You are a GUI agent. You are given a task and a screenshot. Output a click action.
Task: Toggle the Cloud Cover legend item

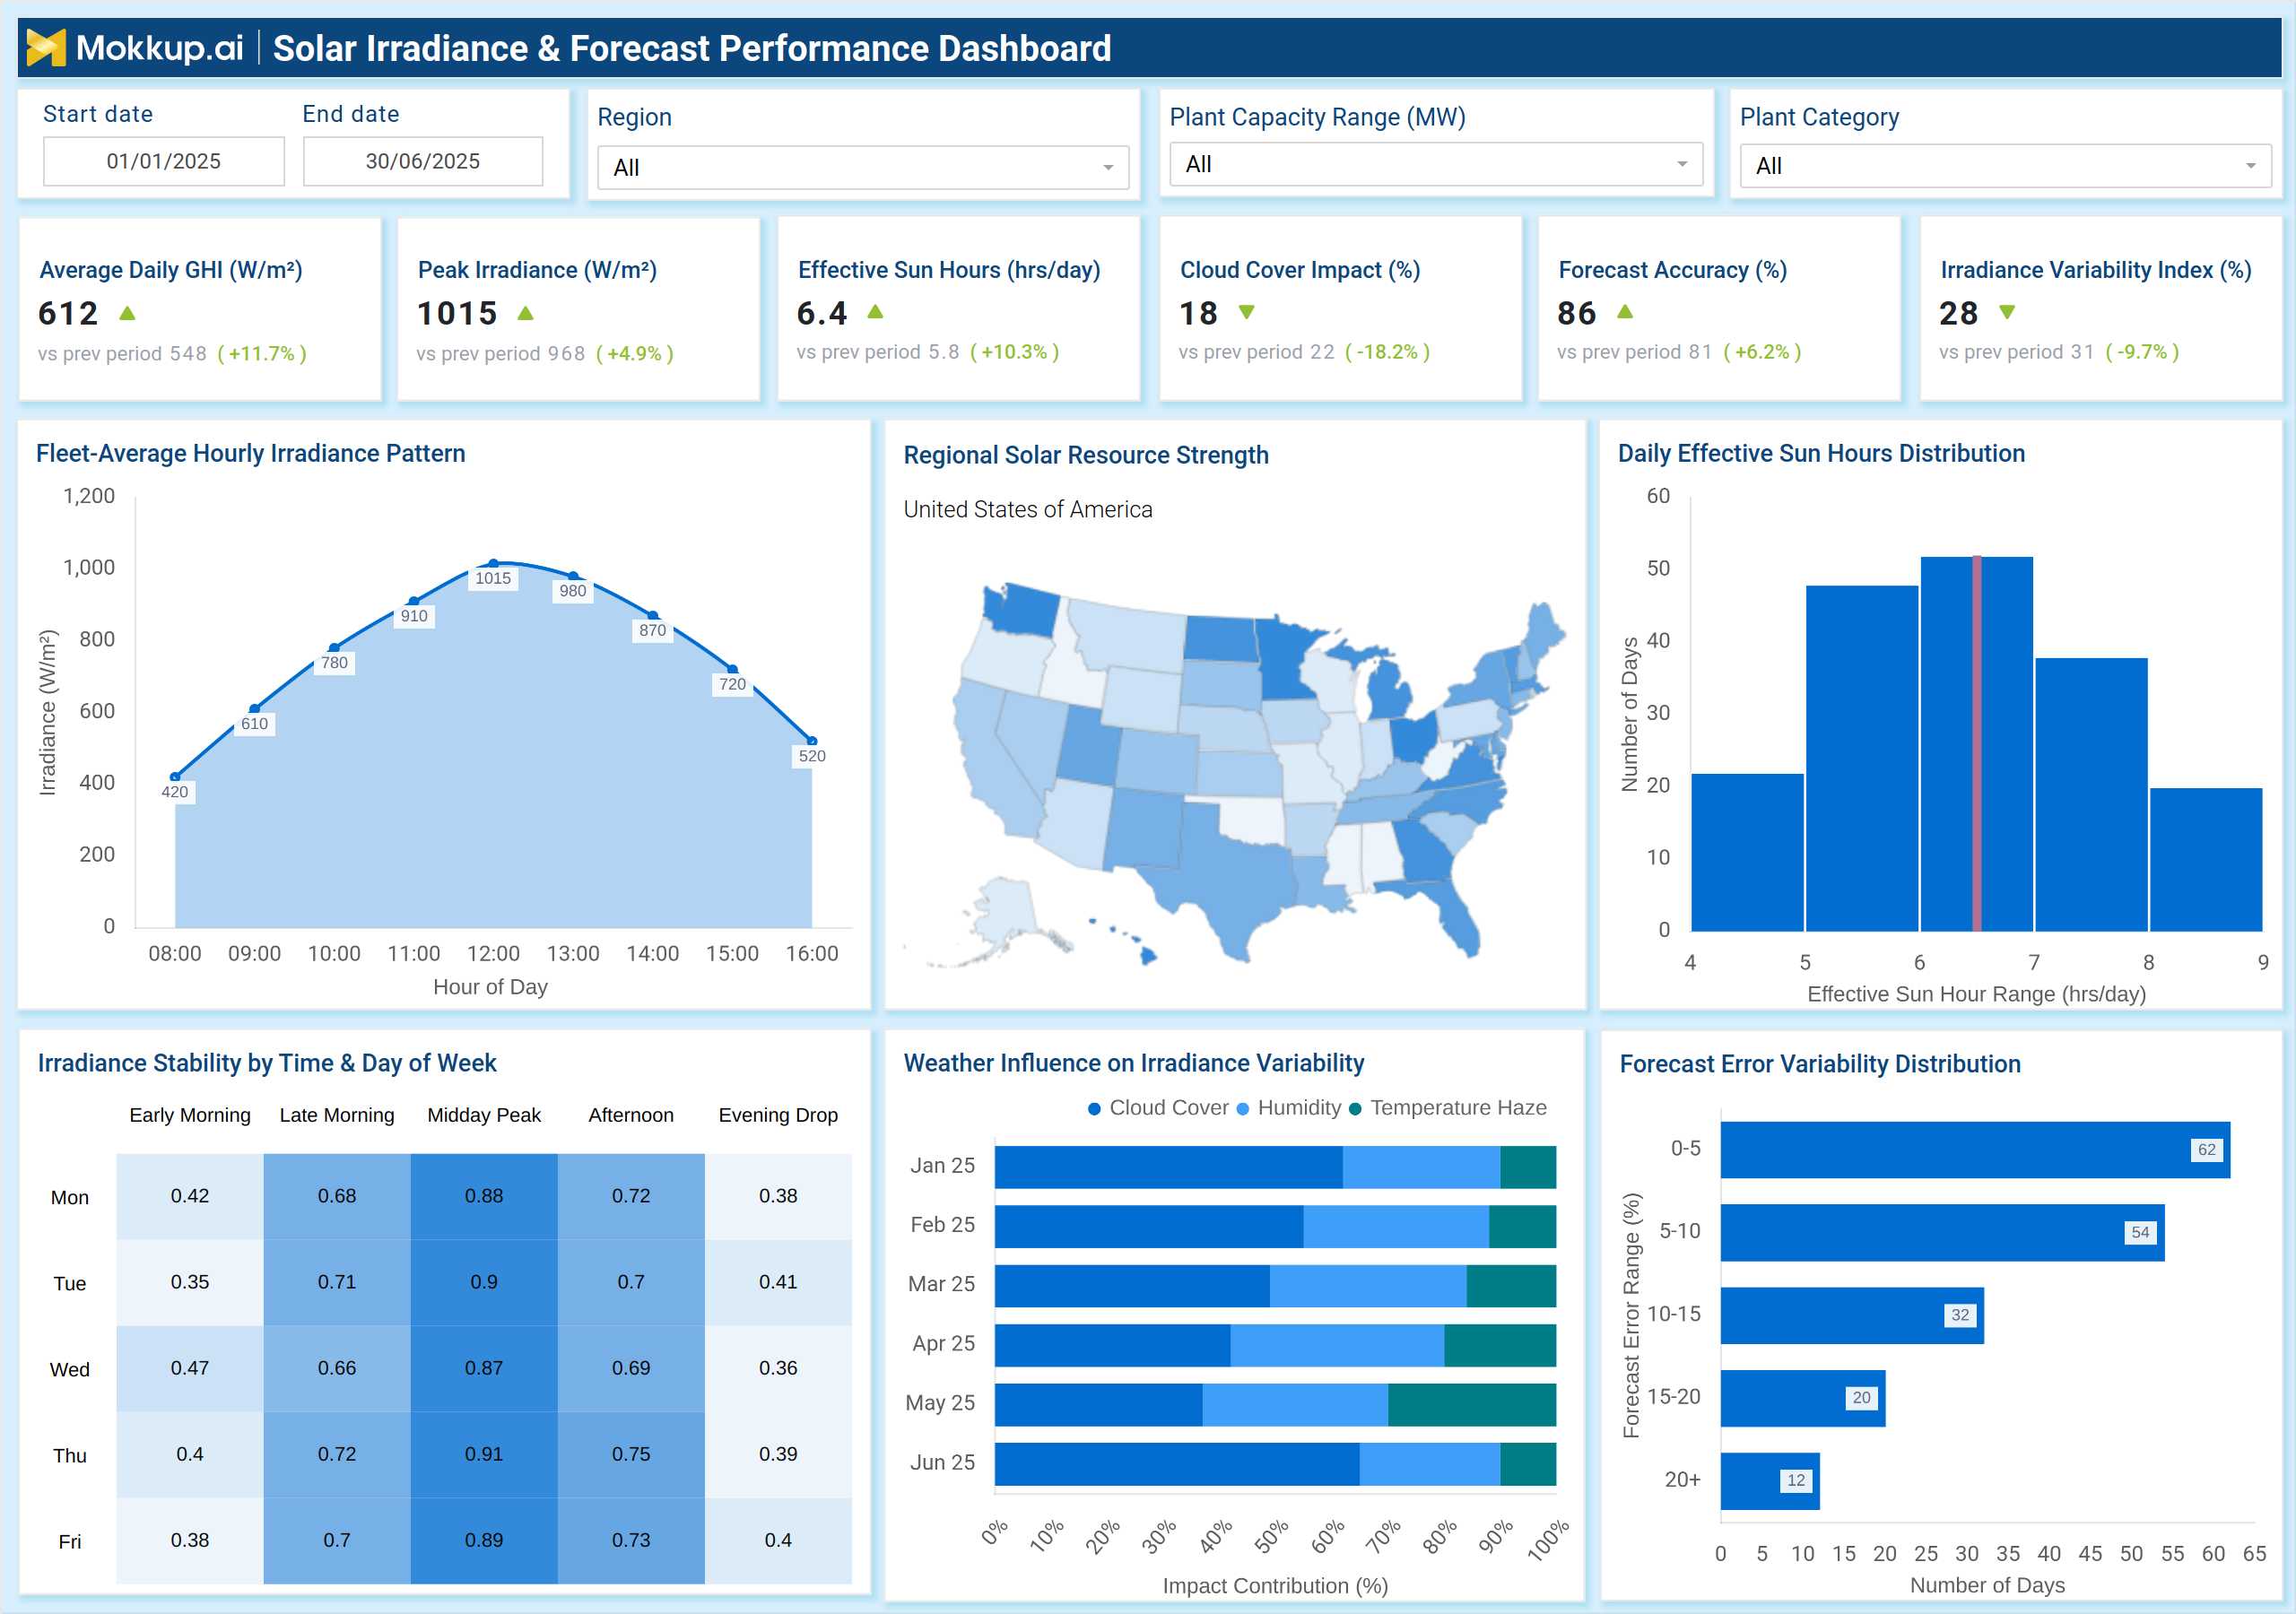click(1158, 1108)
